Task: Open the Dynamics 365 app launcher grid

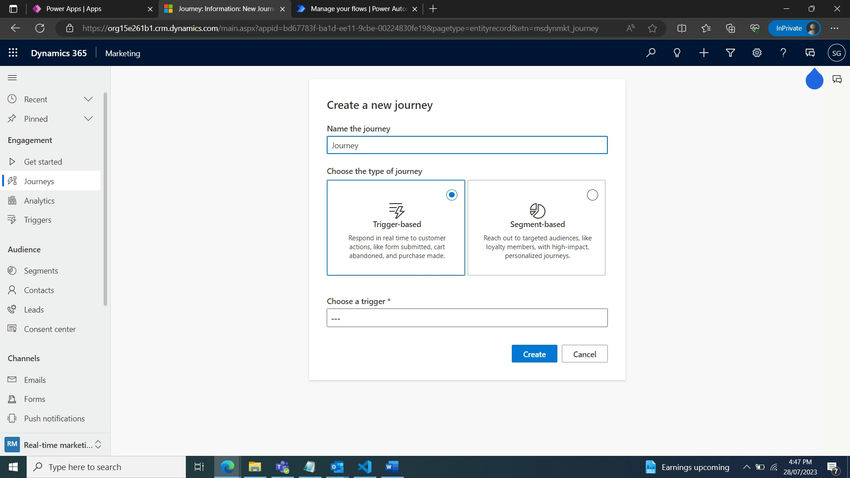Action: tap(13, 53)
